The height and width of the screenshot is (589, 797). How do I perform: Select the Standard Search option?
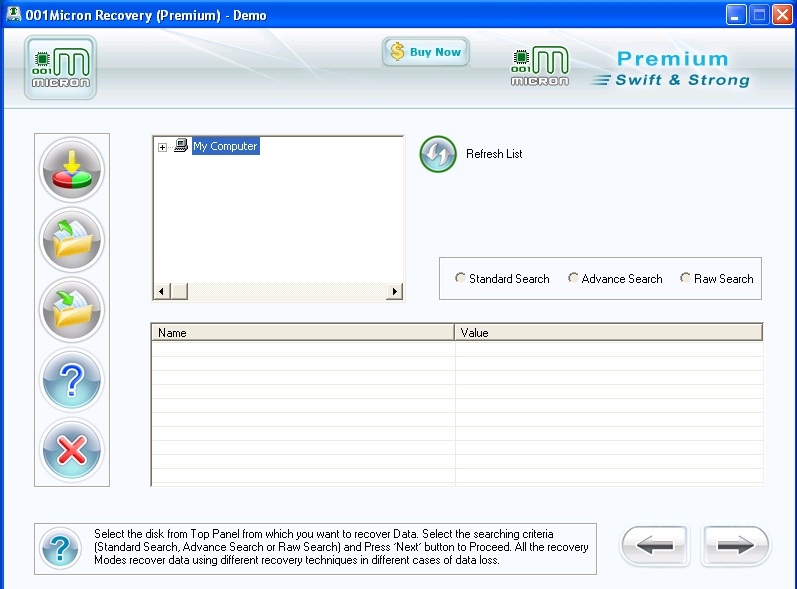click(x=502, y=278)
